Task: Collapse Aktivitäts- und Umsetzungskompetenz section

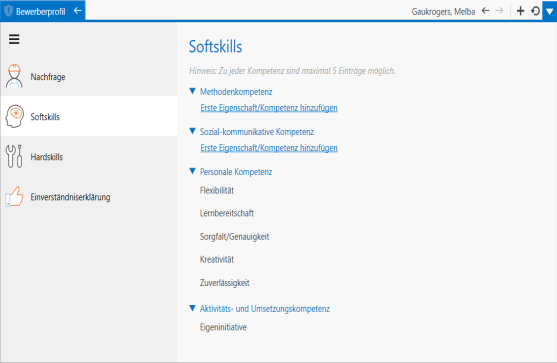Action: (x=193, y=308)
